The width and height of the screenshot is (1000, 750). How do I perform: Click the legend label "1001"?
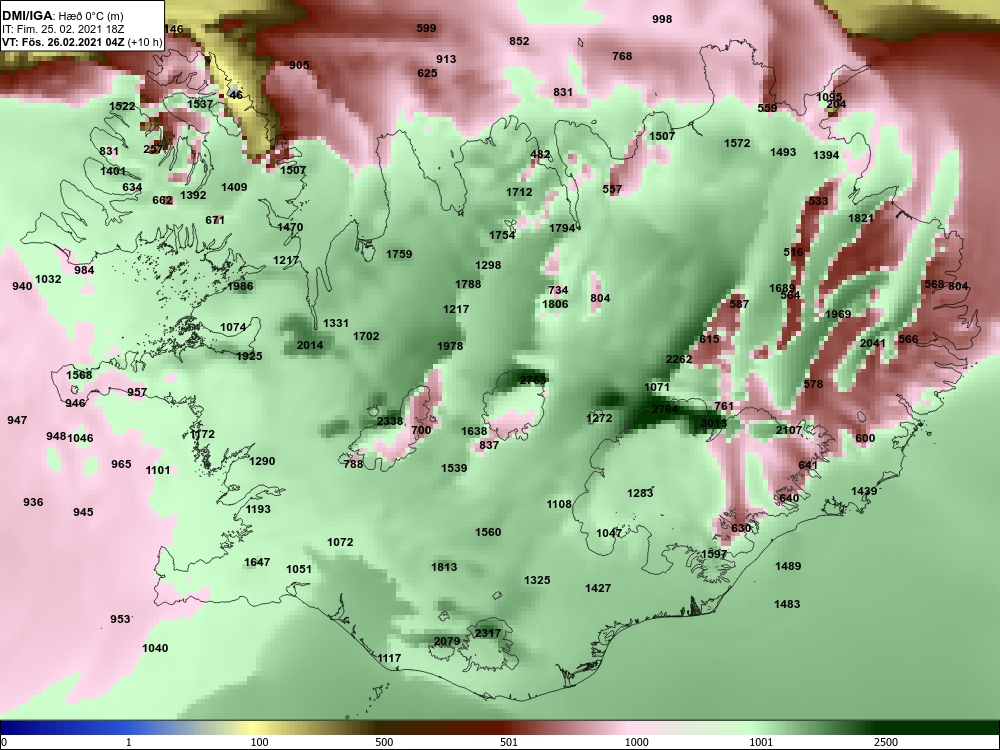(x=761, y=742)
